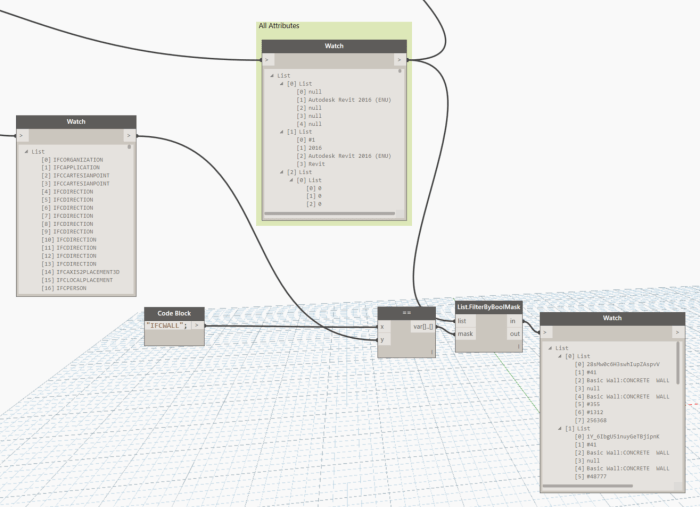Viewport: 700px width, 507px height.
Task: Click the left Watch node input port
Action: coord(22,135)
